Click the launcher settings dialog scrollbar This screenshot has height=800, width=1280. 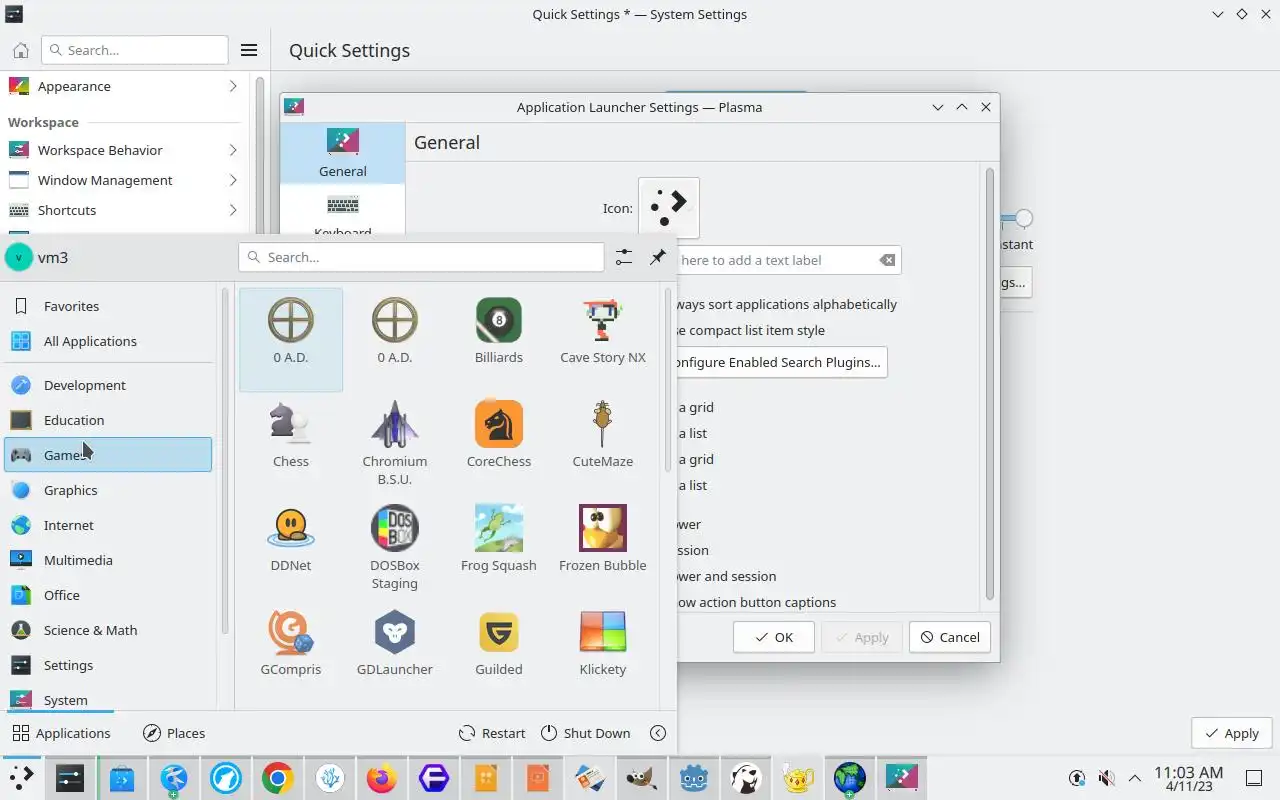tap(990, 384)
